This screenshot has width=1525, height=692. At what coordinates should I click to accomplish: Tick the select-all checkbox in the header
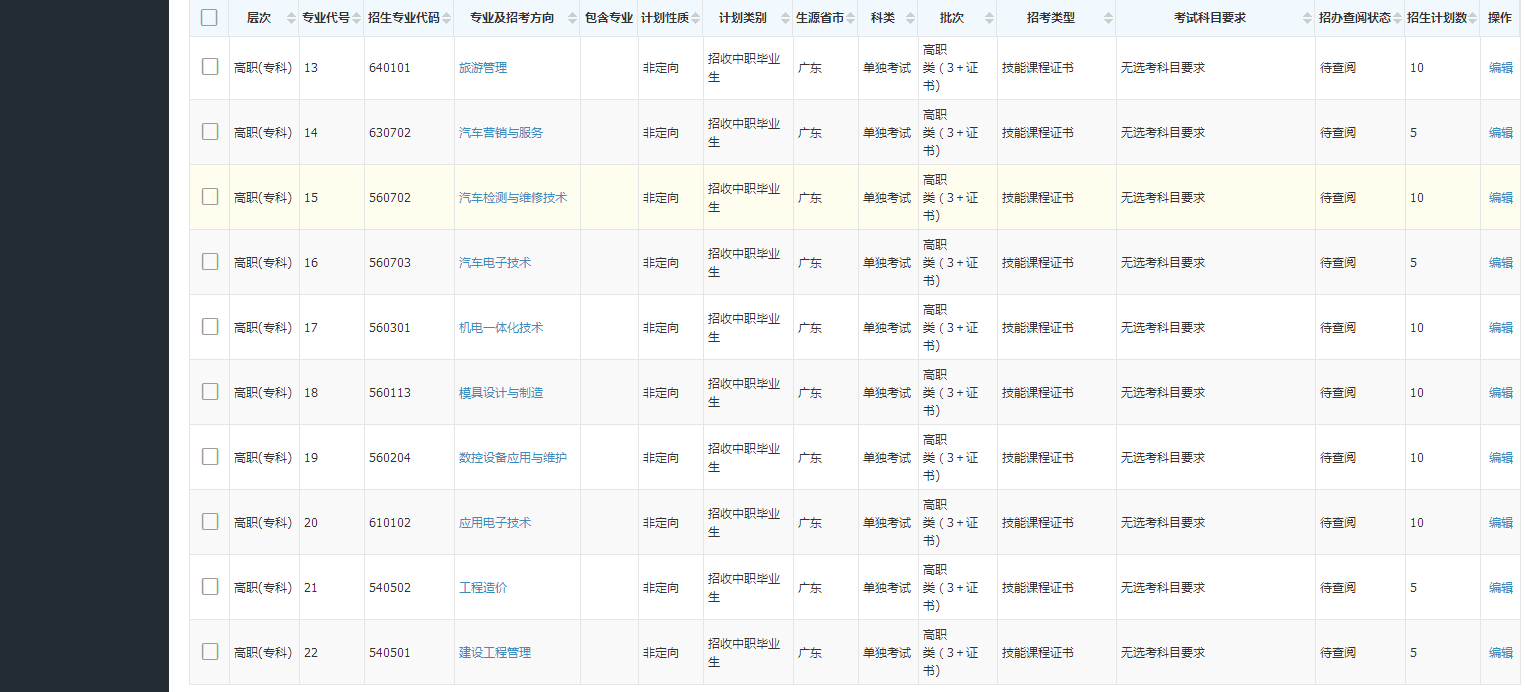pyautogui.click(x=209, y=17)
